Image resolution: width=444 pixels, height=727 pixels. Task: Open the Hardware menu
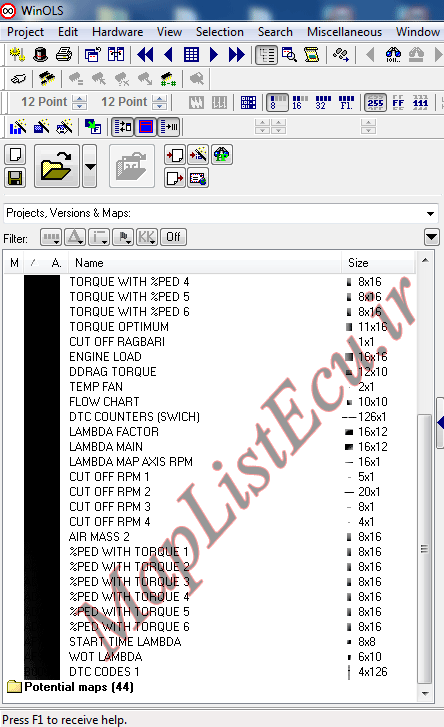118,32
